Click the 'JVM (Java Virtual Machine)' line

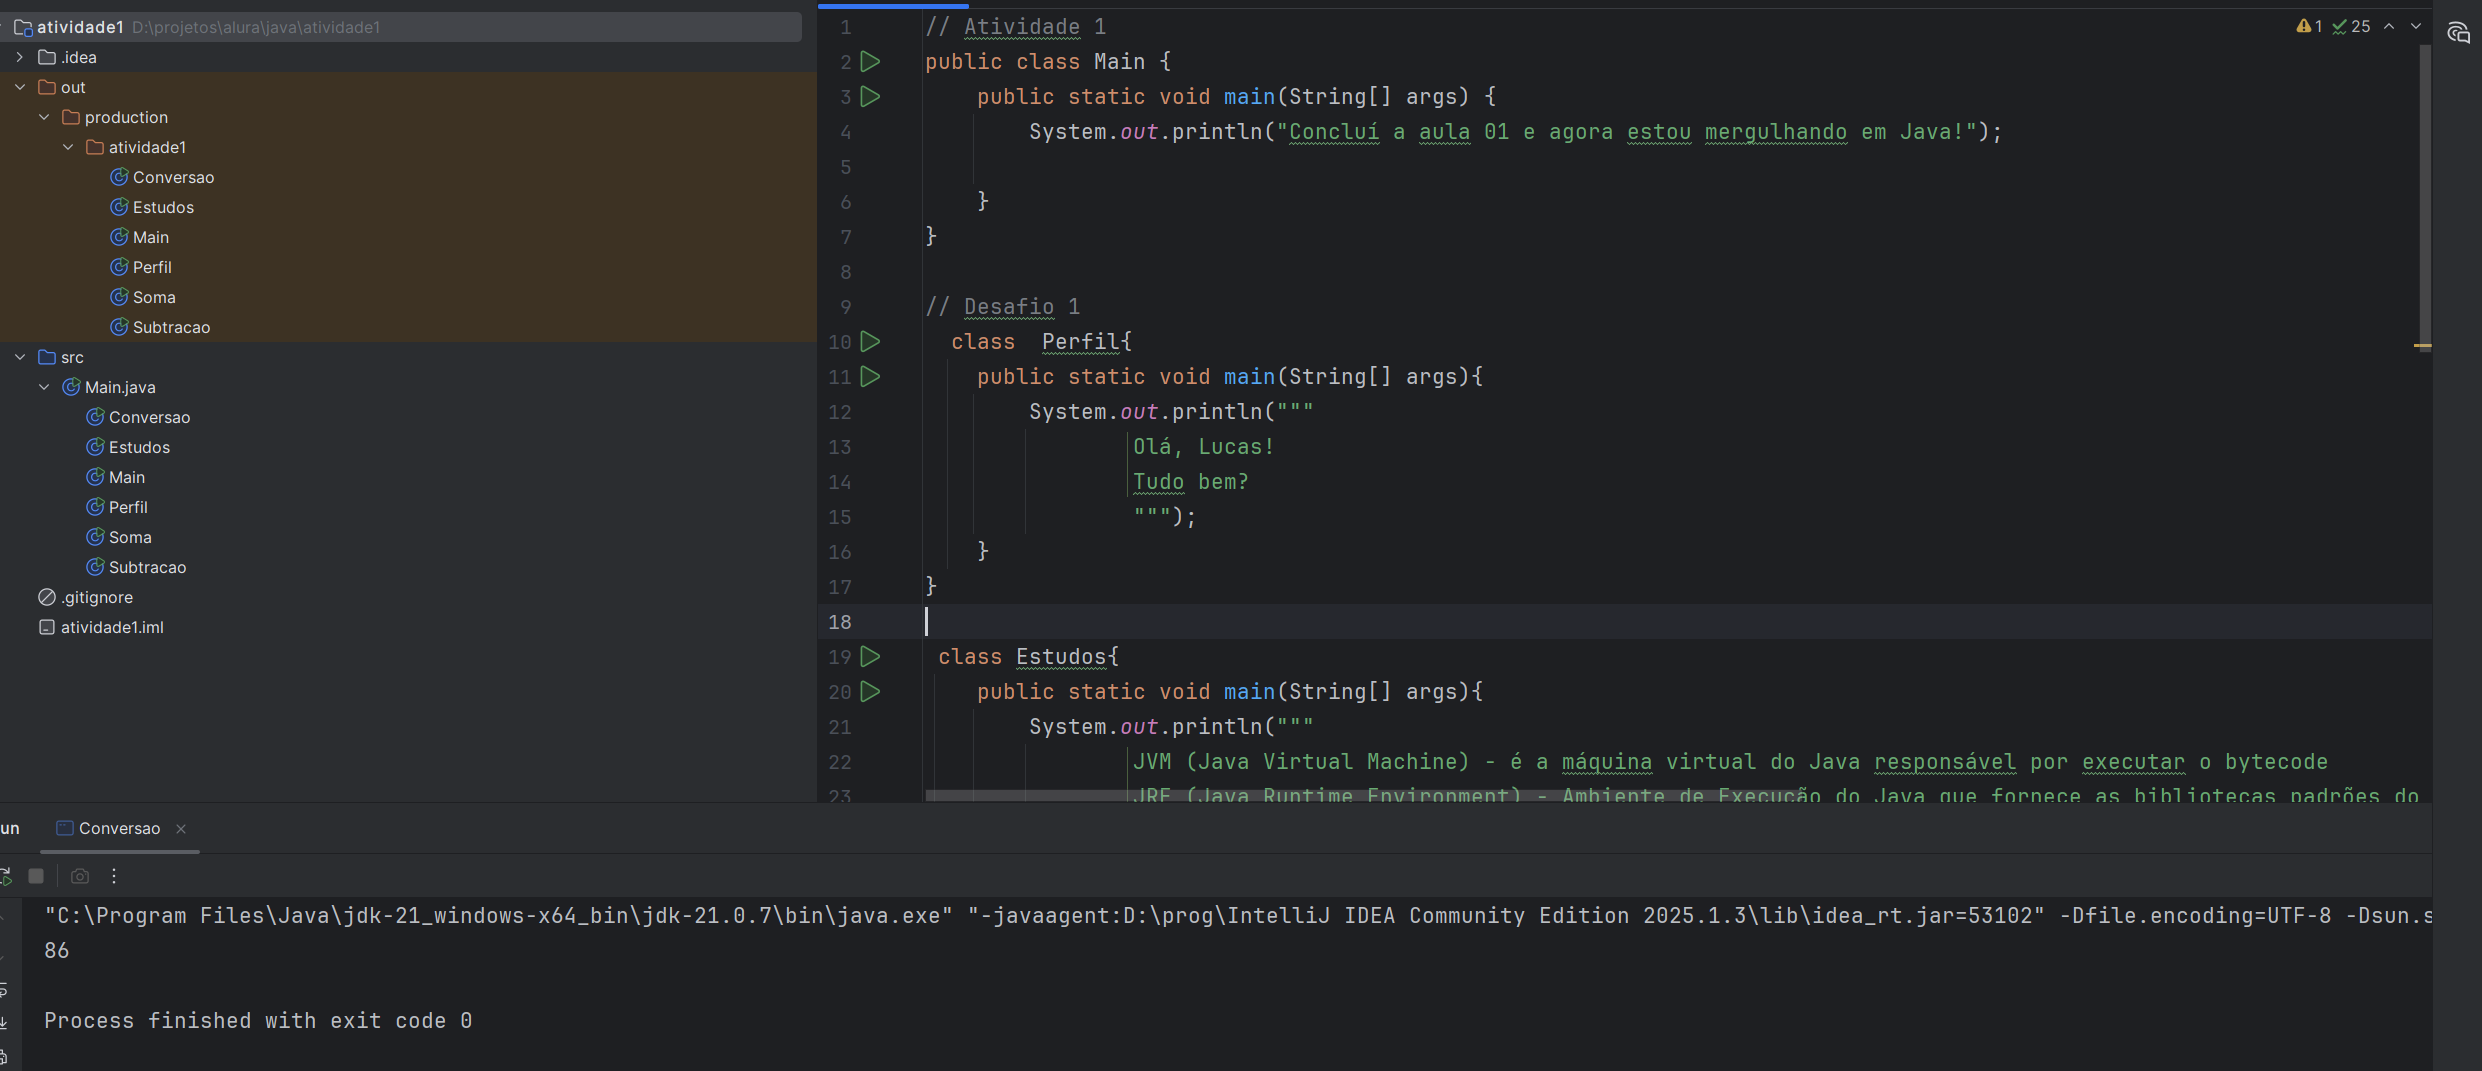tap(1730, 762)
